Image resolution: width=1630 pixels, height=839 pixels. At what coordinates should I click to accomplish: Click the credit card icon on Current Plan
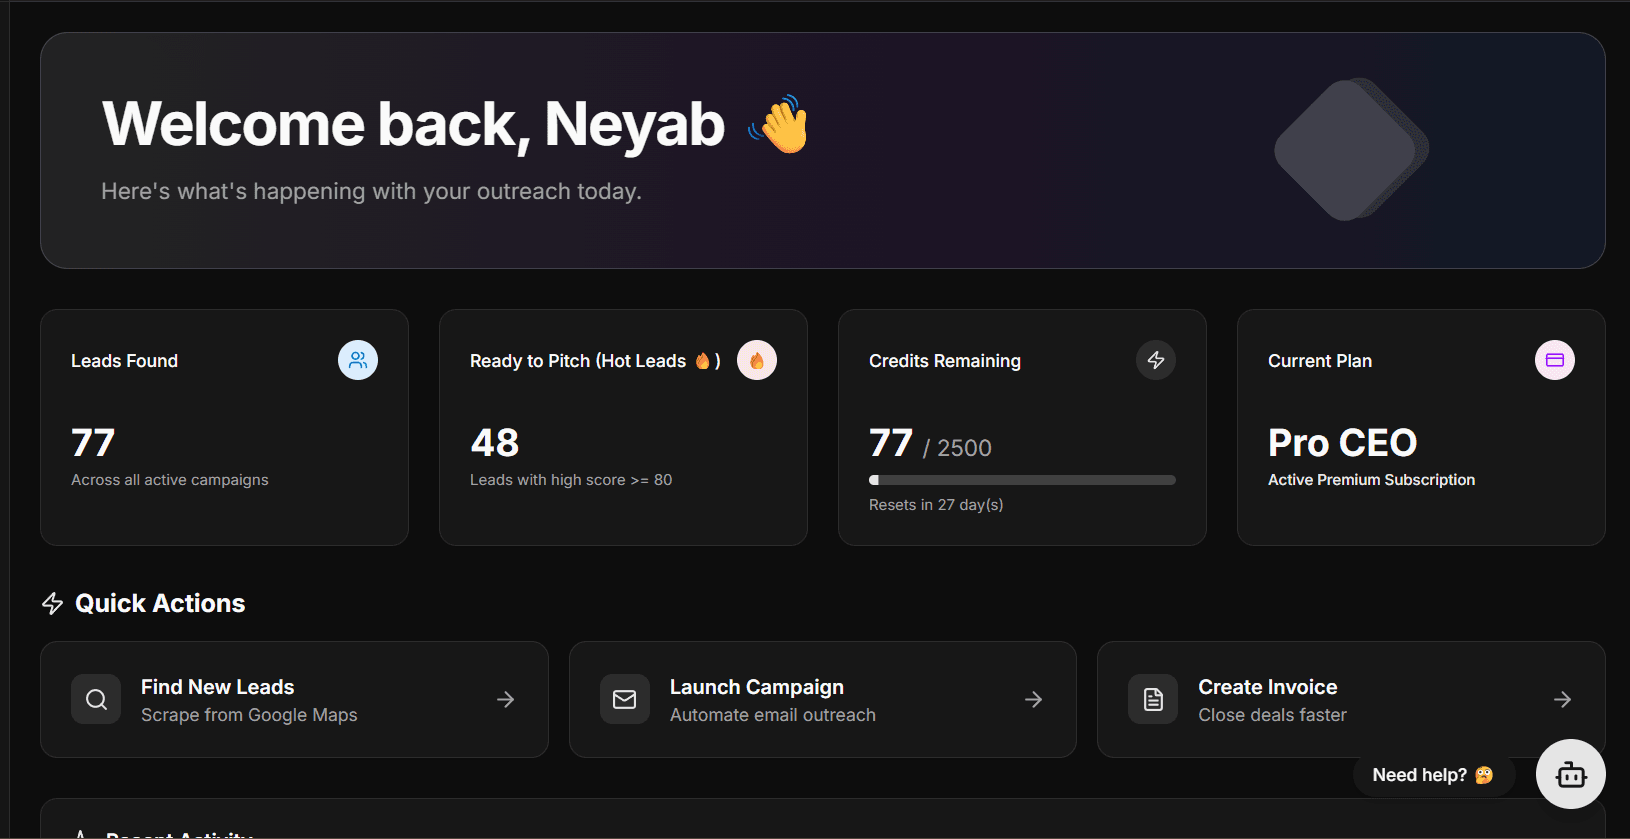(x=1554, y=359)
